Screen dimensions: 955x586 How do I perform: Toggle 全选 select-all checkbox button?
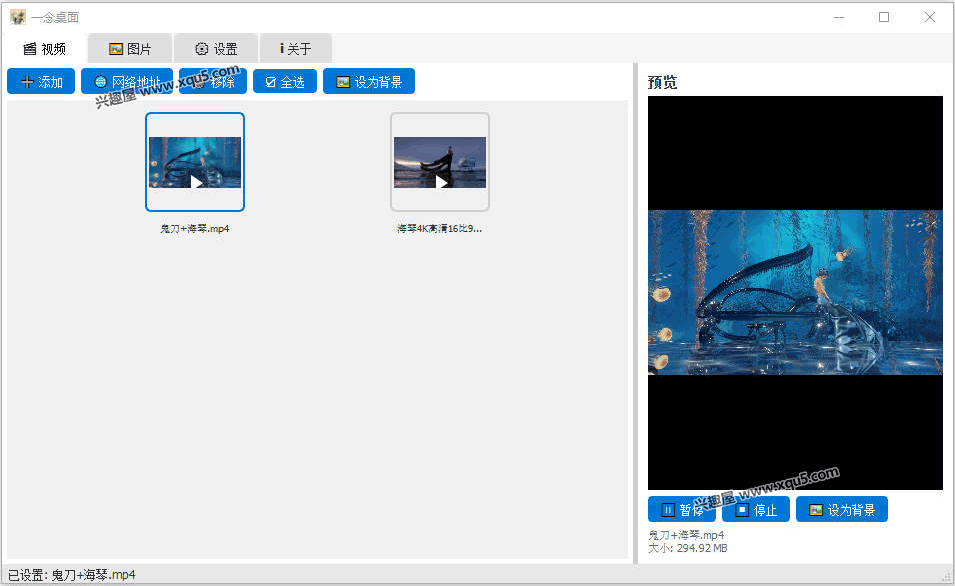click(x=285, y=82)
